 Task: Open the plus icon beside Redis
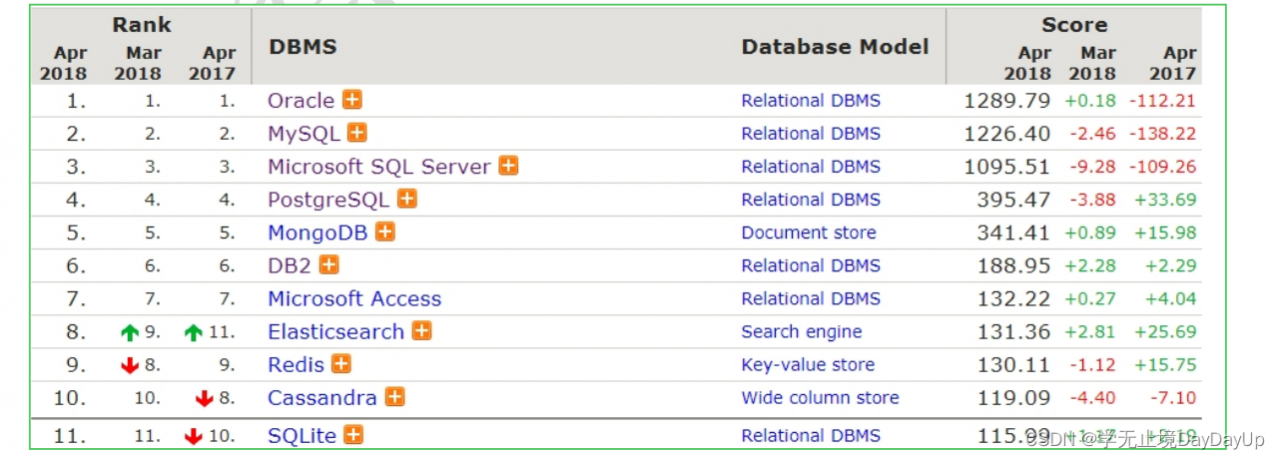[x=342, y=364]
